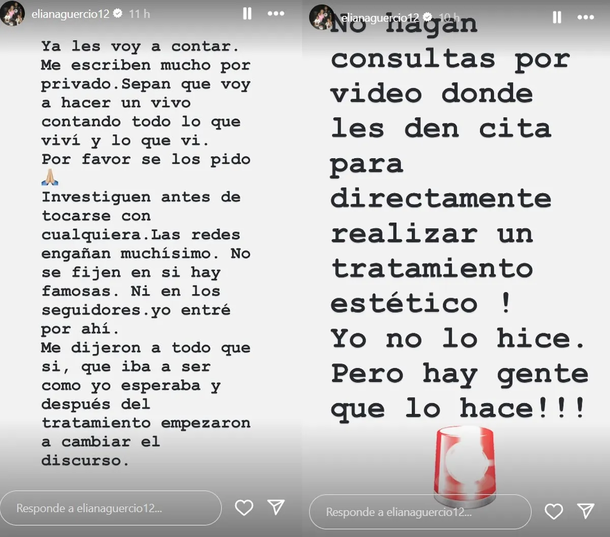Like the right story with heart icon
The width and height of the screenshot is (610, 537).
[554, 511]
